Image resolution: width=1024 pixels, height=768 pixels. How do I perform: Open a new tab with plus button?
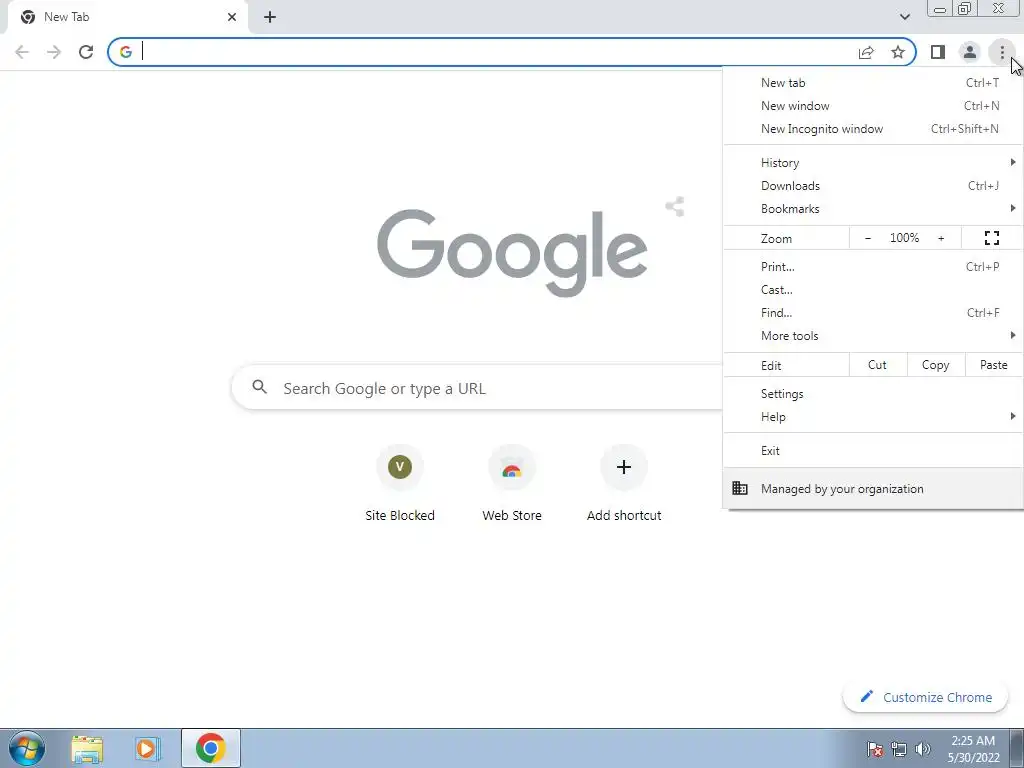(x=270, y=17)
